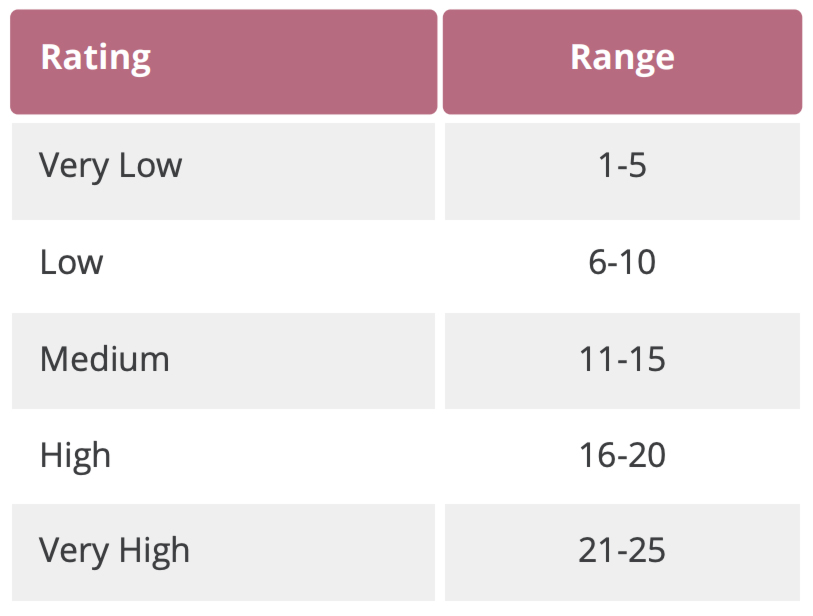Click the 21-25 range value
Screen dimensions: 813x616
coord(622,550)
